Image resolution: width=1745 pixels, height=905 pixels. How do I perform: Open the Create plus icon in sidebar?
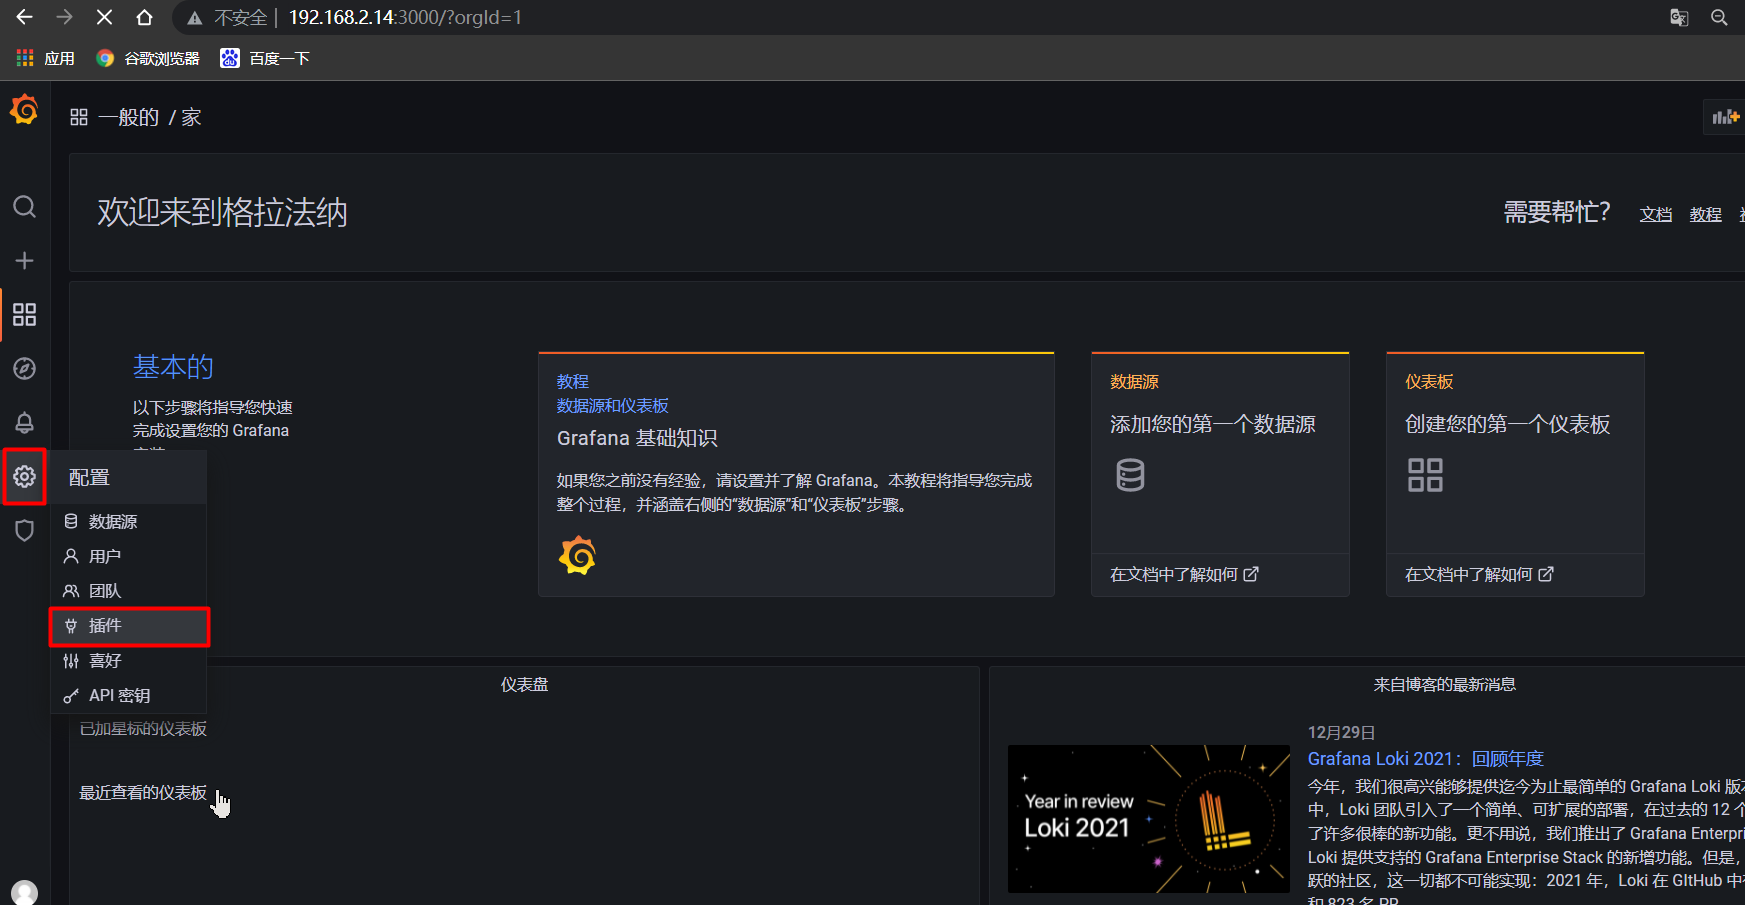[x=24, y=261]
